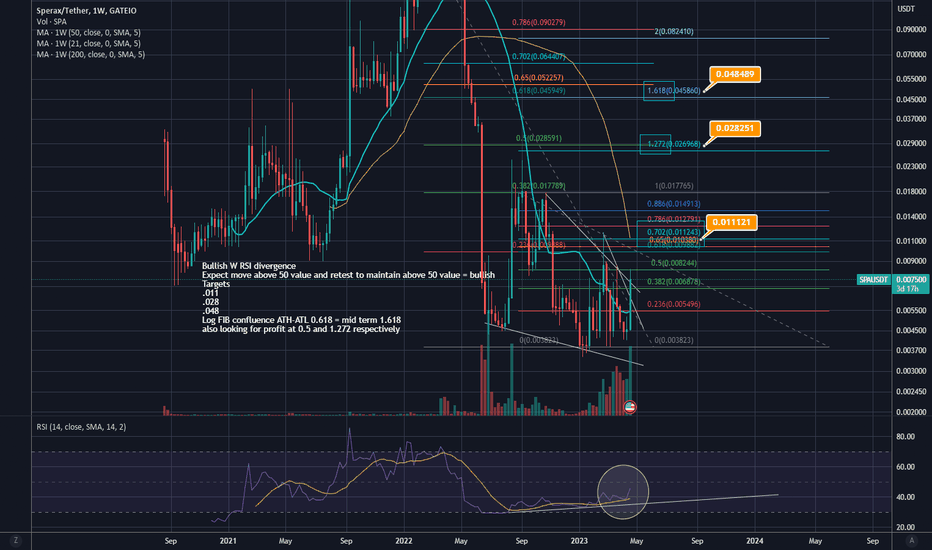Click the 0.055000 price axis label
932x550 pixels.
pyautogui.click(x=911, y=79)
